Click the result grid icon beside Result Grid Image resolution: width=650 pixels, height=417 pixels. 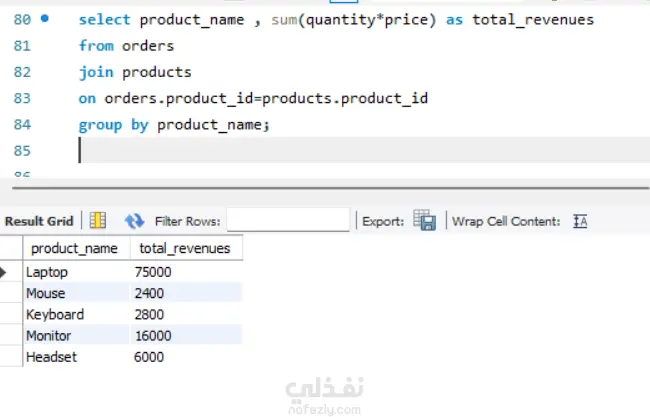[98, 221]
